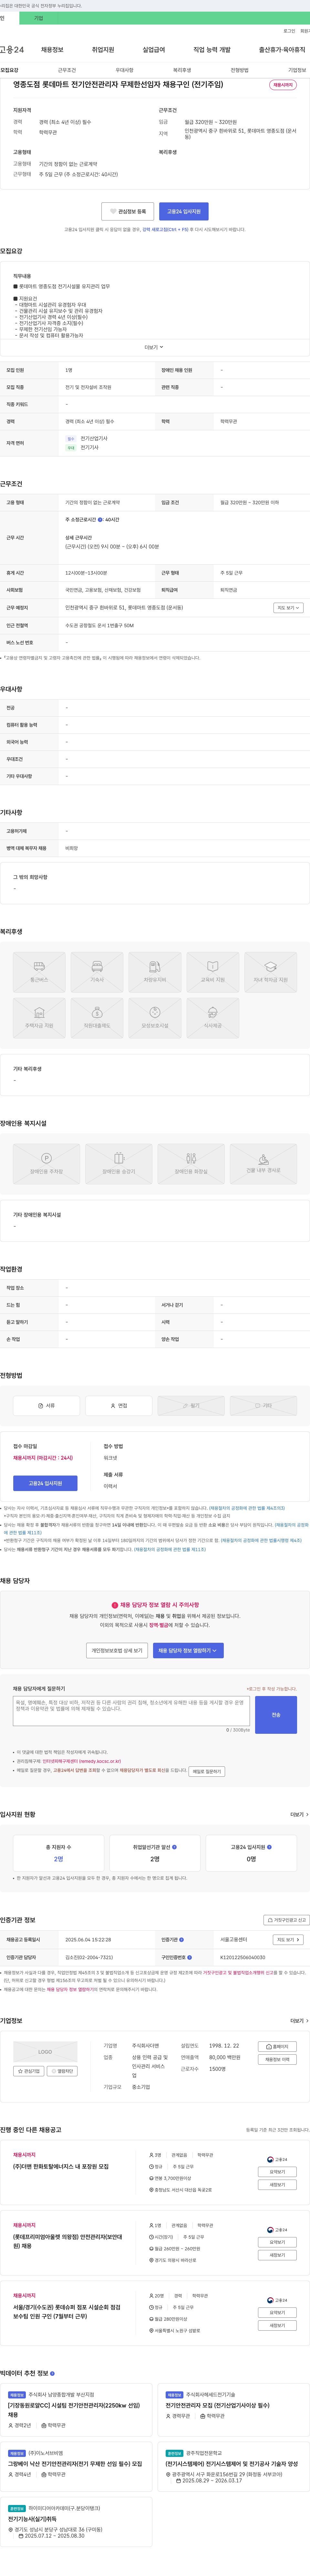Switch to the 우대사항 section tab
The height and width of the screenshot is (2576, 310).
point(124,70)
